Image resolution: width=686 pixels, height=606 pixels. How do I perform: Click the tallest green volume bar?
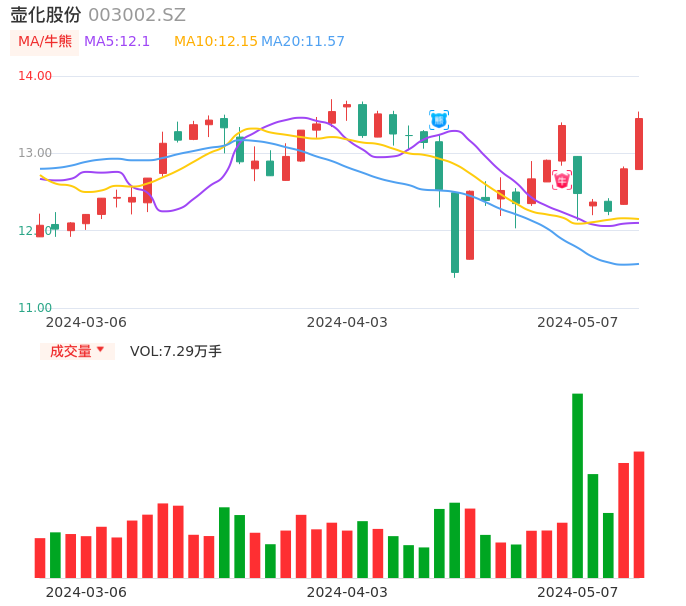coord(577,485)
